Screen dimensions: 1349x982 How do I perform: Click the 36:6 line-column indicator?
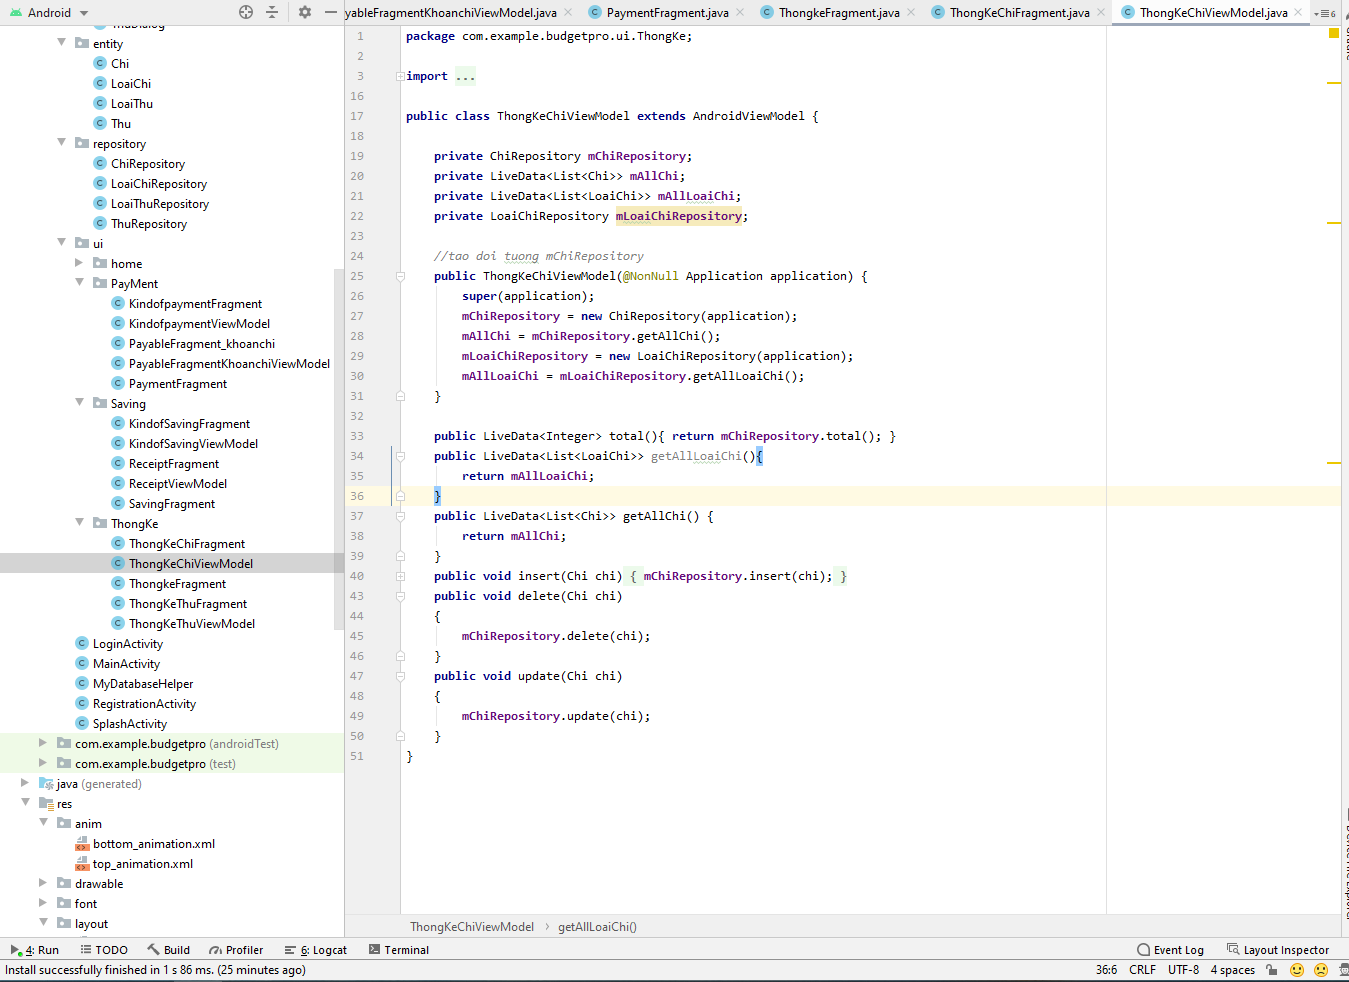click(x=1106, y=970)
